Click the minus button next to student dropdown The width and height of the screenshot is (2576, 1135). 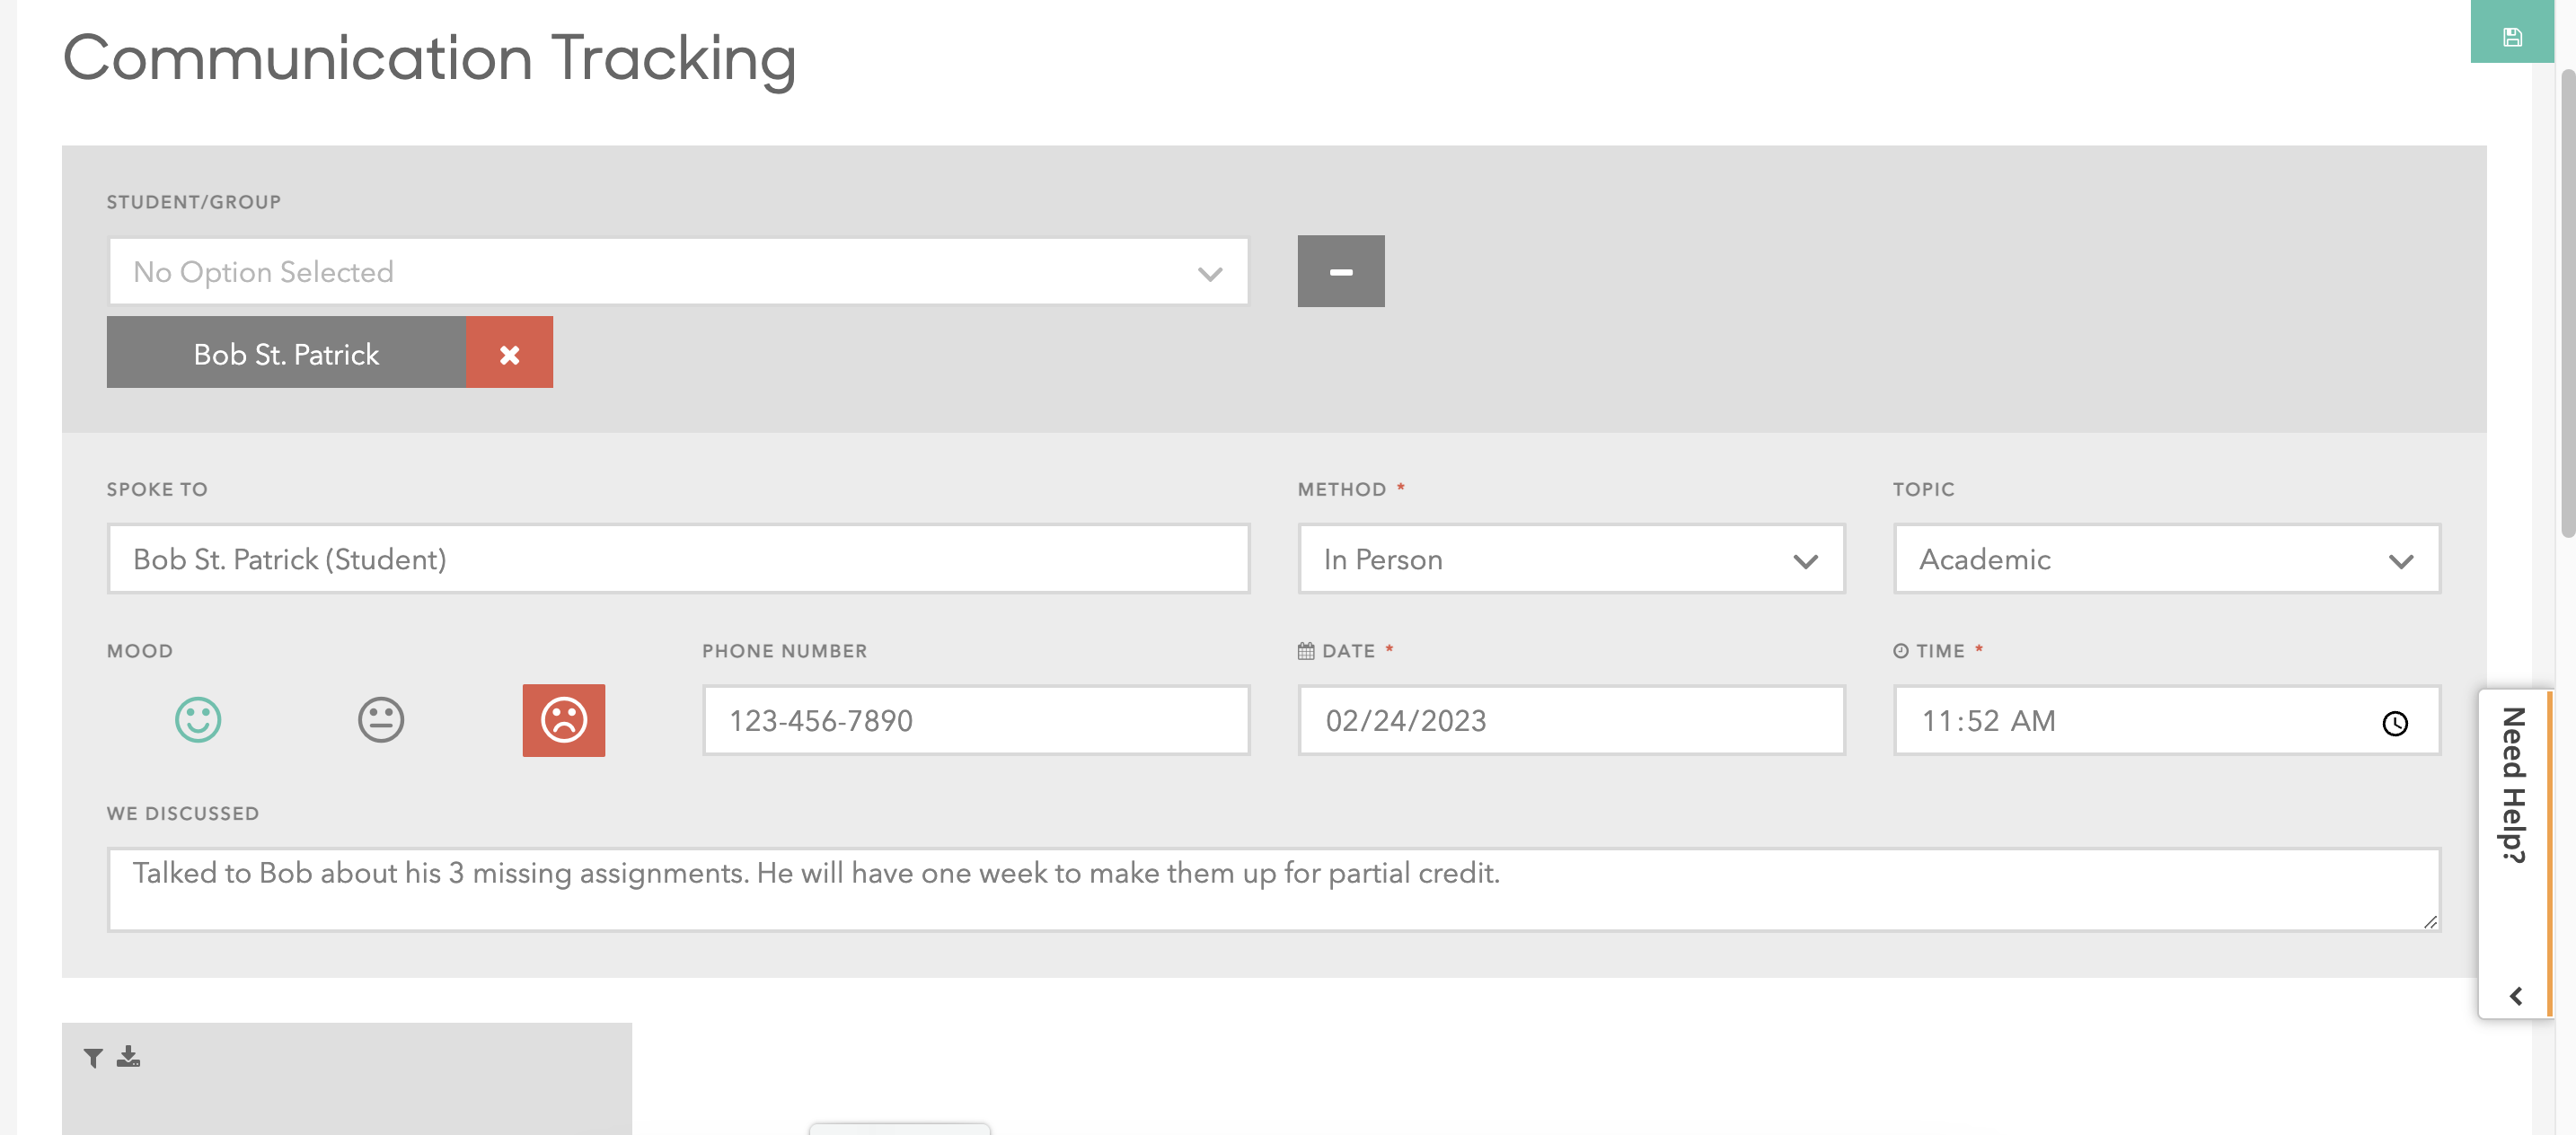(x=1341, y=269)
